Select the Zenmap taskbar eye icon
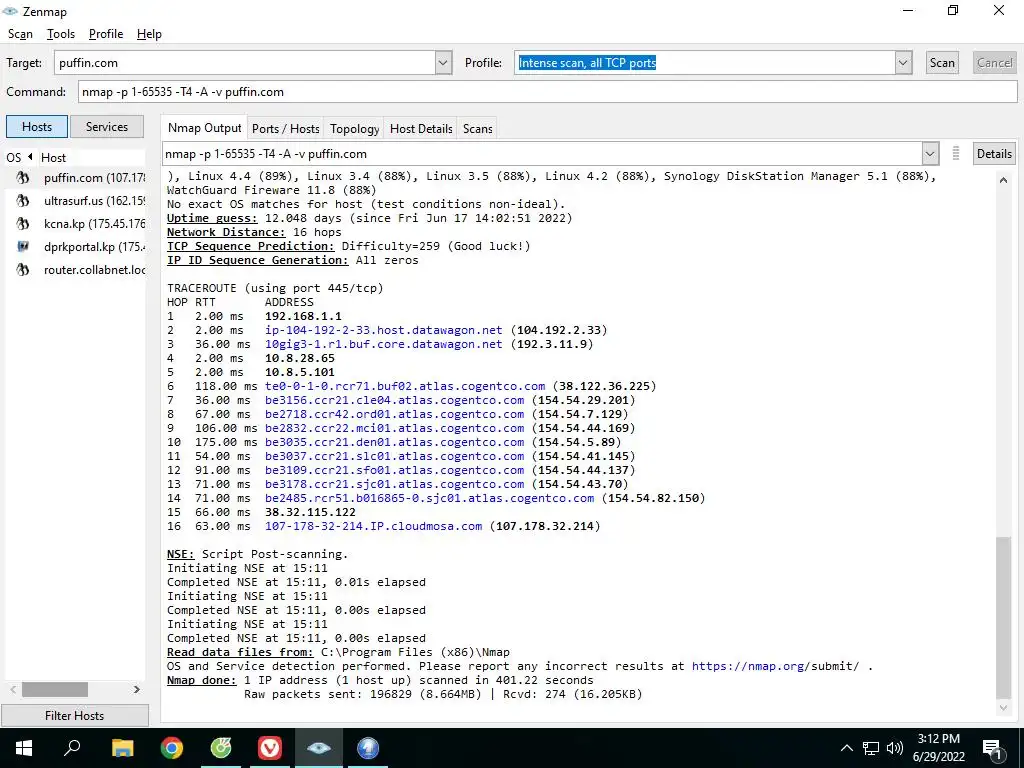 319,748
